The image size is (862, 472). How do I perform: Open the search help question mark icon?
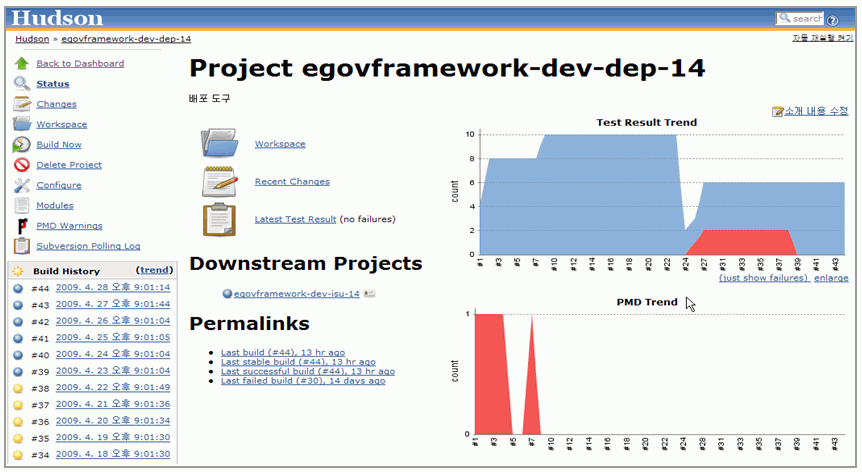click(x=833, y=19)
